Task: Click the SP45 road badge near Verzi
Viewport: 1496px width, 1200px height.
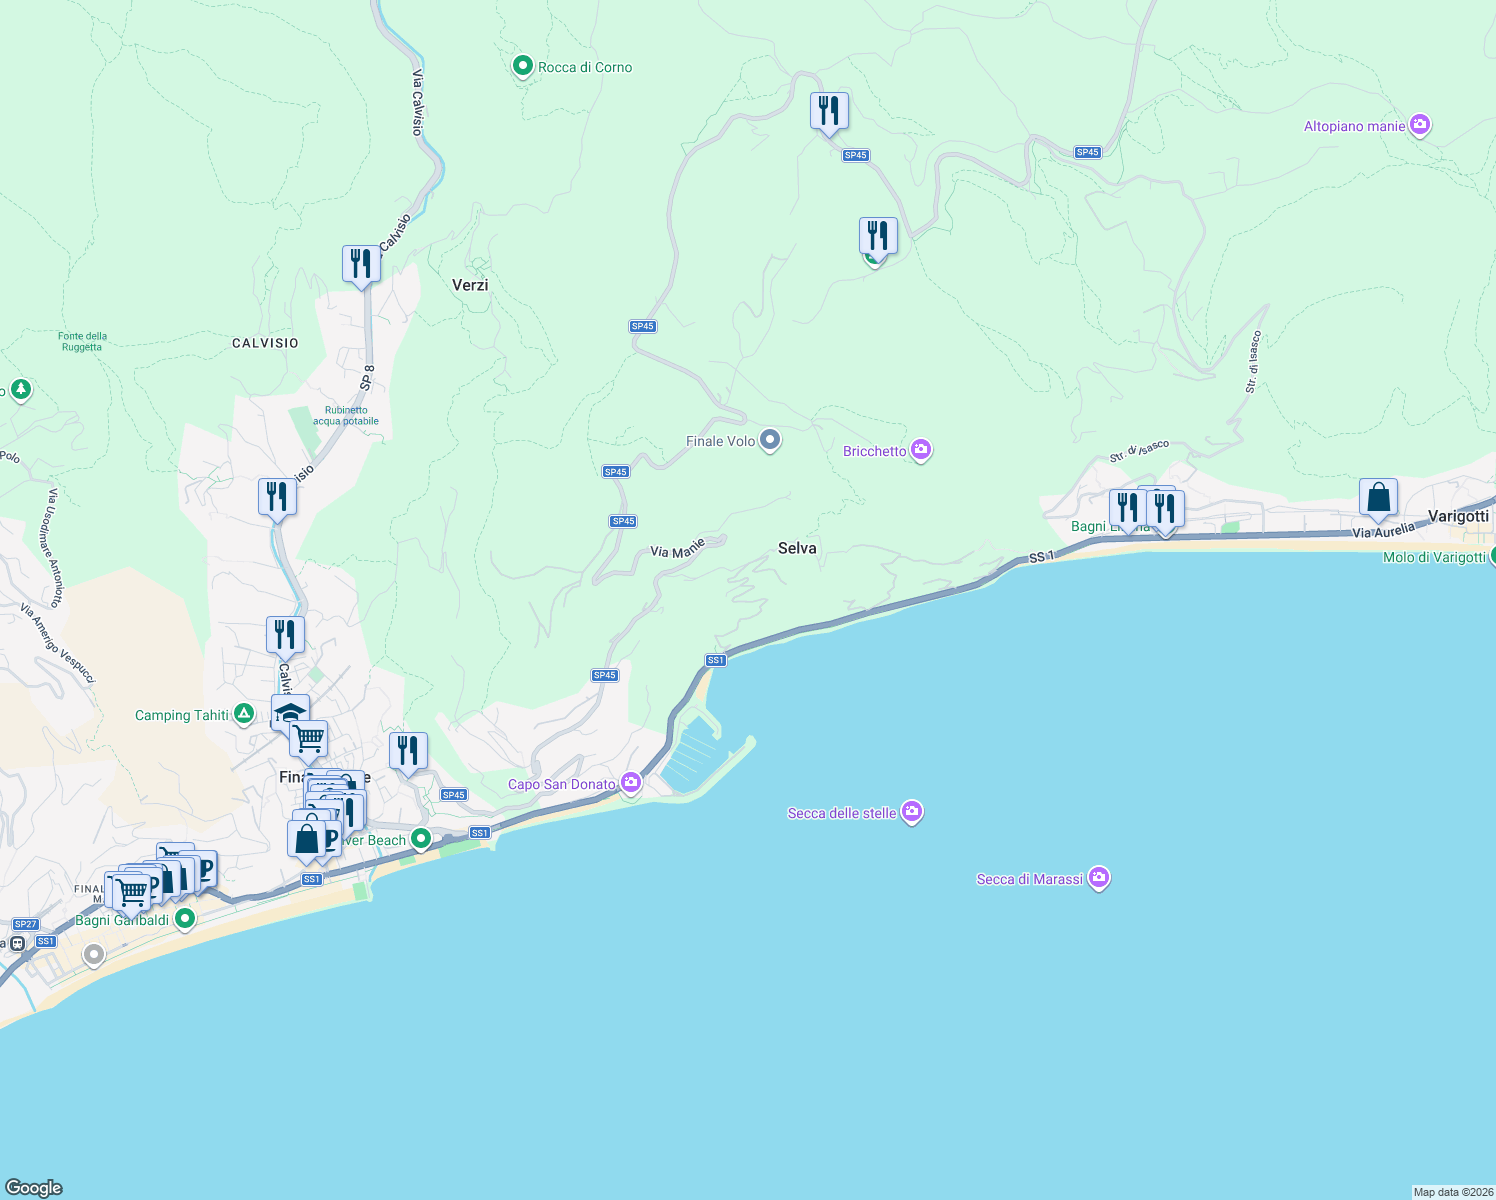Action: click(x=641, y=325)
